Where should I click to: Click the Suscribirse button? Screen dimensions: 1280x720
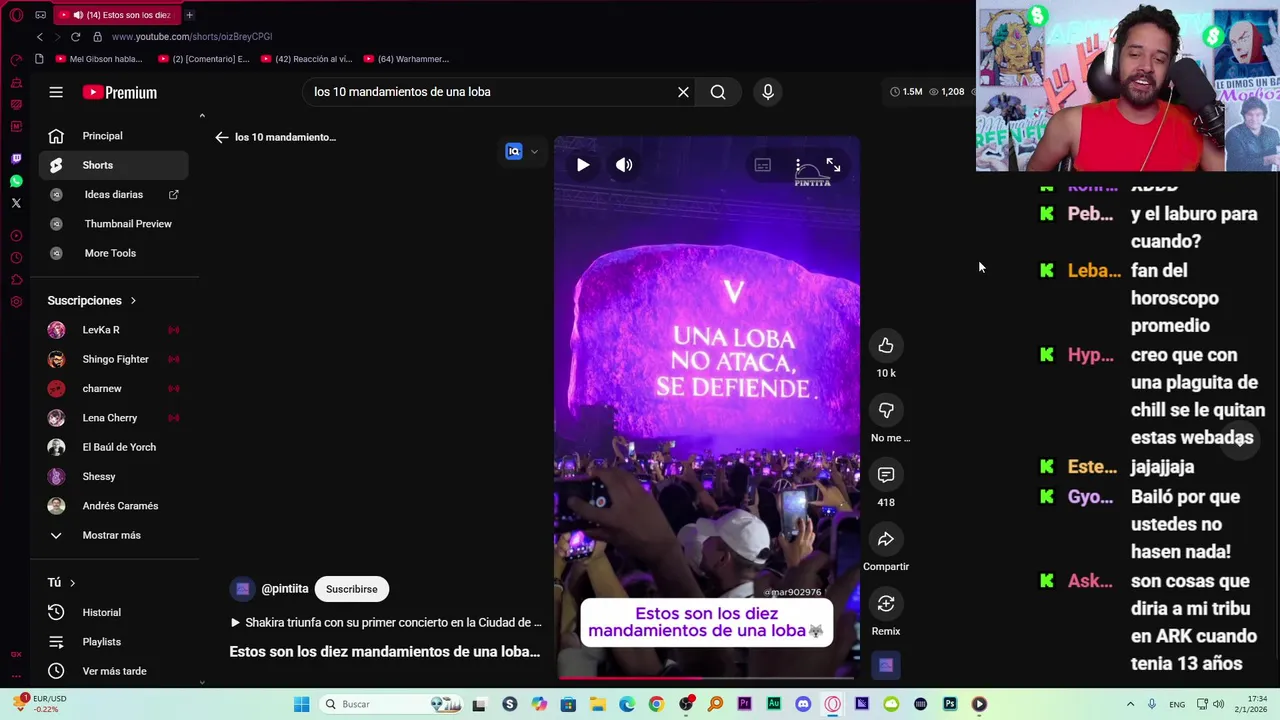(x=352, y=589)
